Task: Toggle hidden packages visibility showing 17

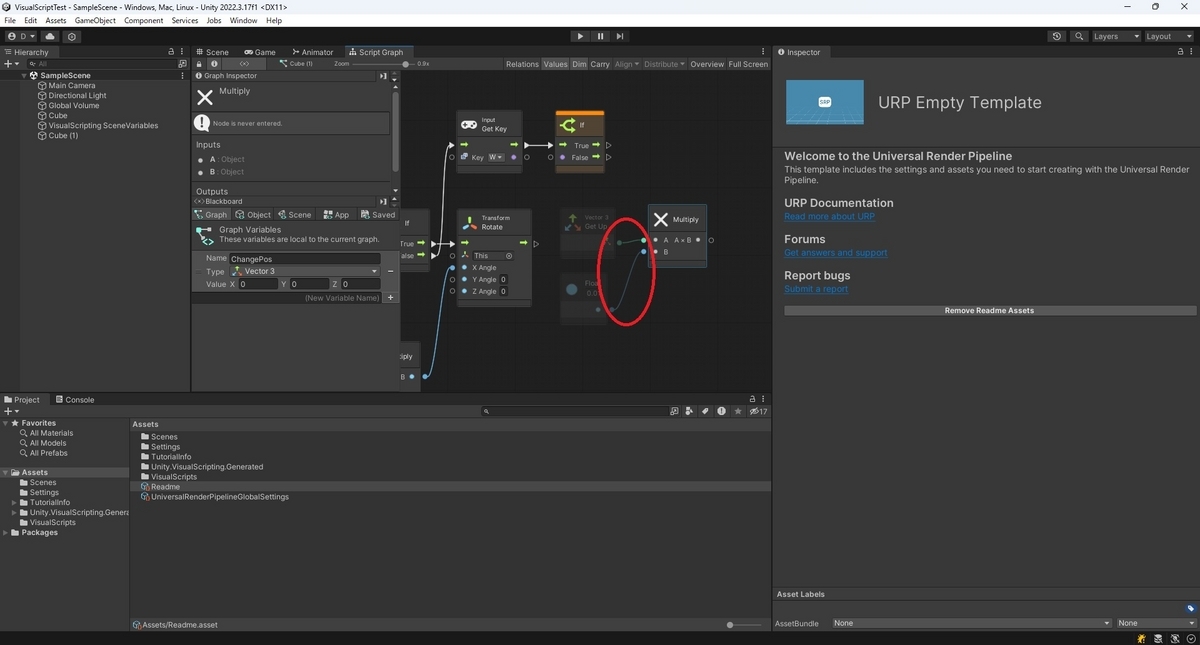Action: [758, 411]
